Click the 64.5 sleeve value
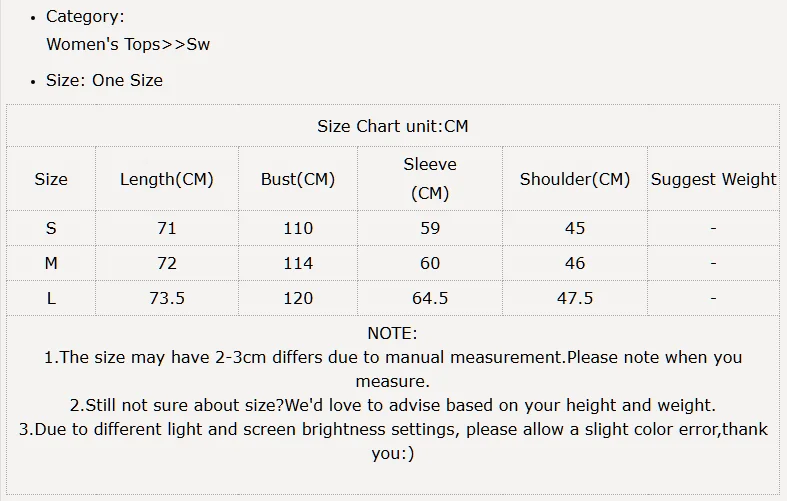The image size is (787, 501). click(430, 298)
